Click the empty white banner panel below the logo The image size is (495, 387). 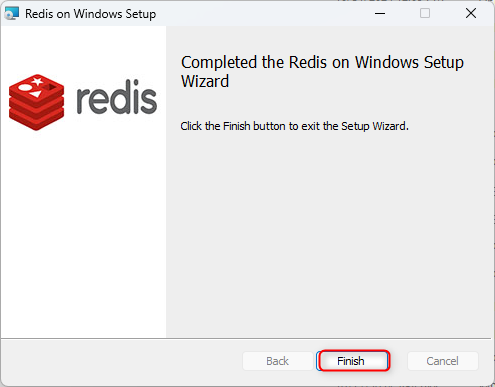83,233
